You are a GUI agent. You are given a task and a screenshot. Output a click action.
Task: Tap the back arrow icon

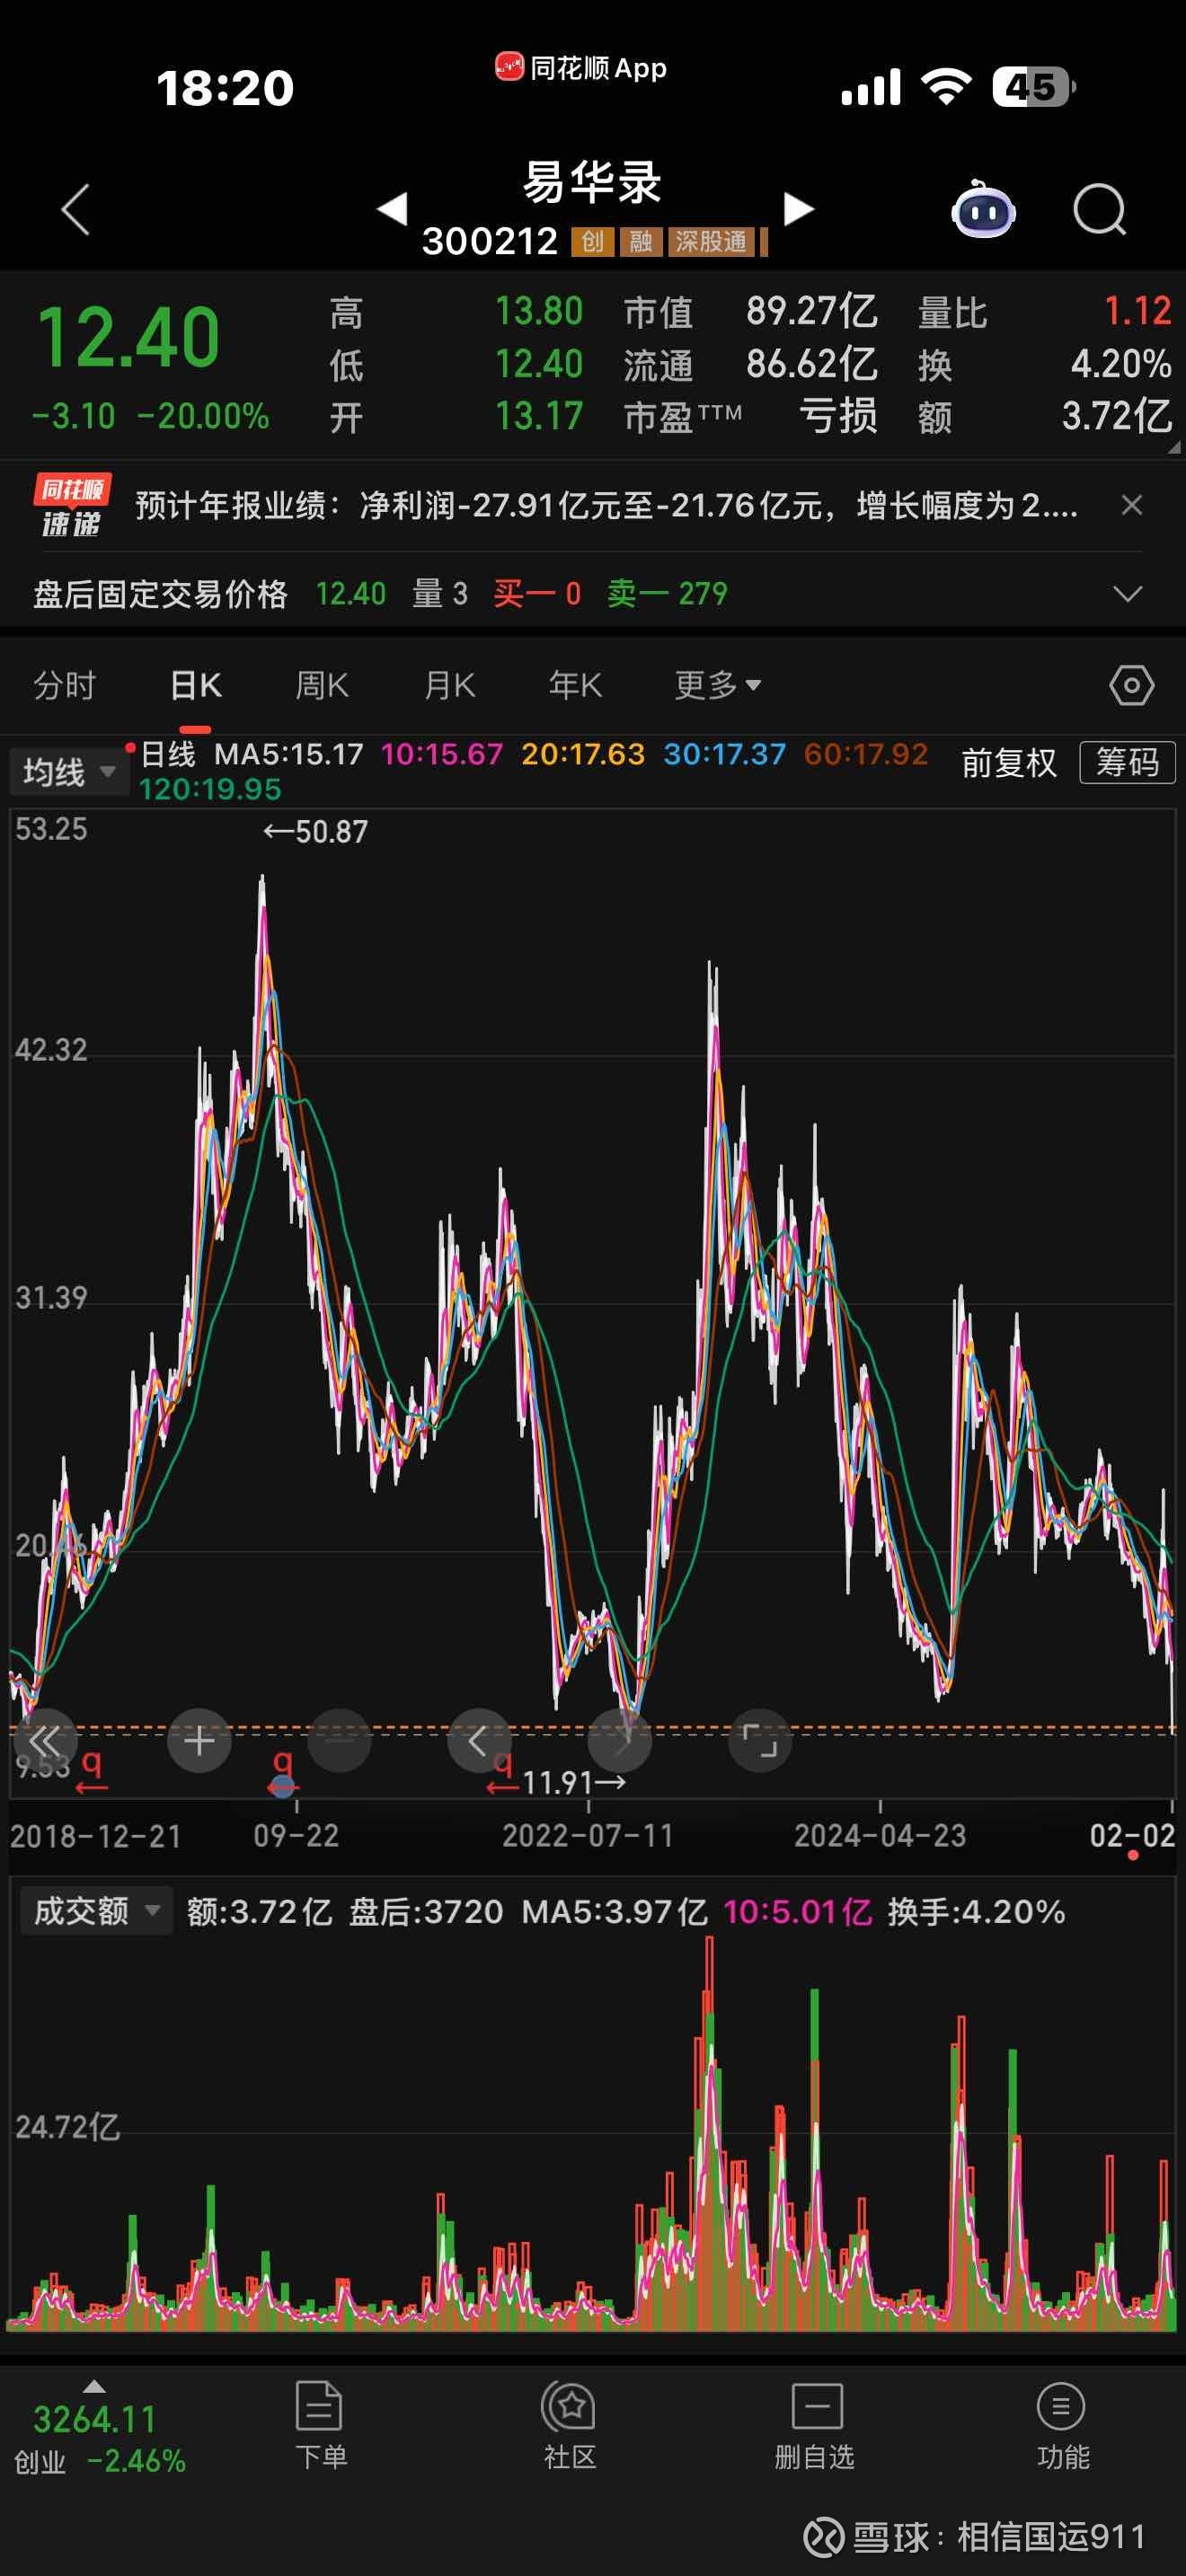[x=76, y=210]
